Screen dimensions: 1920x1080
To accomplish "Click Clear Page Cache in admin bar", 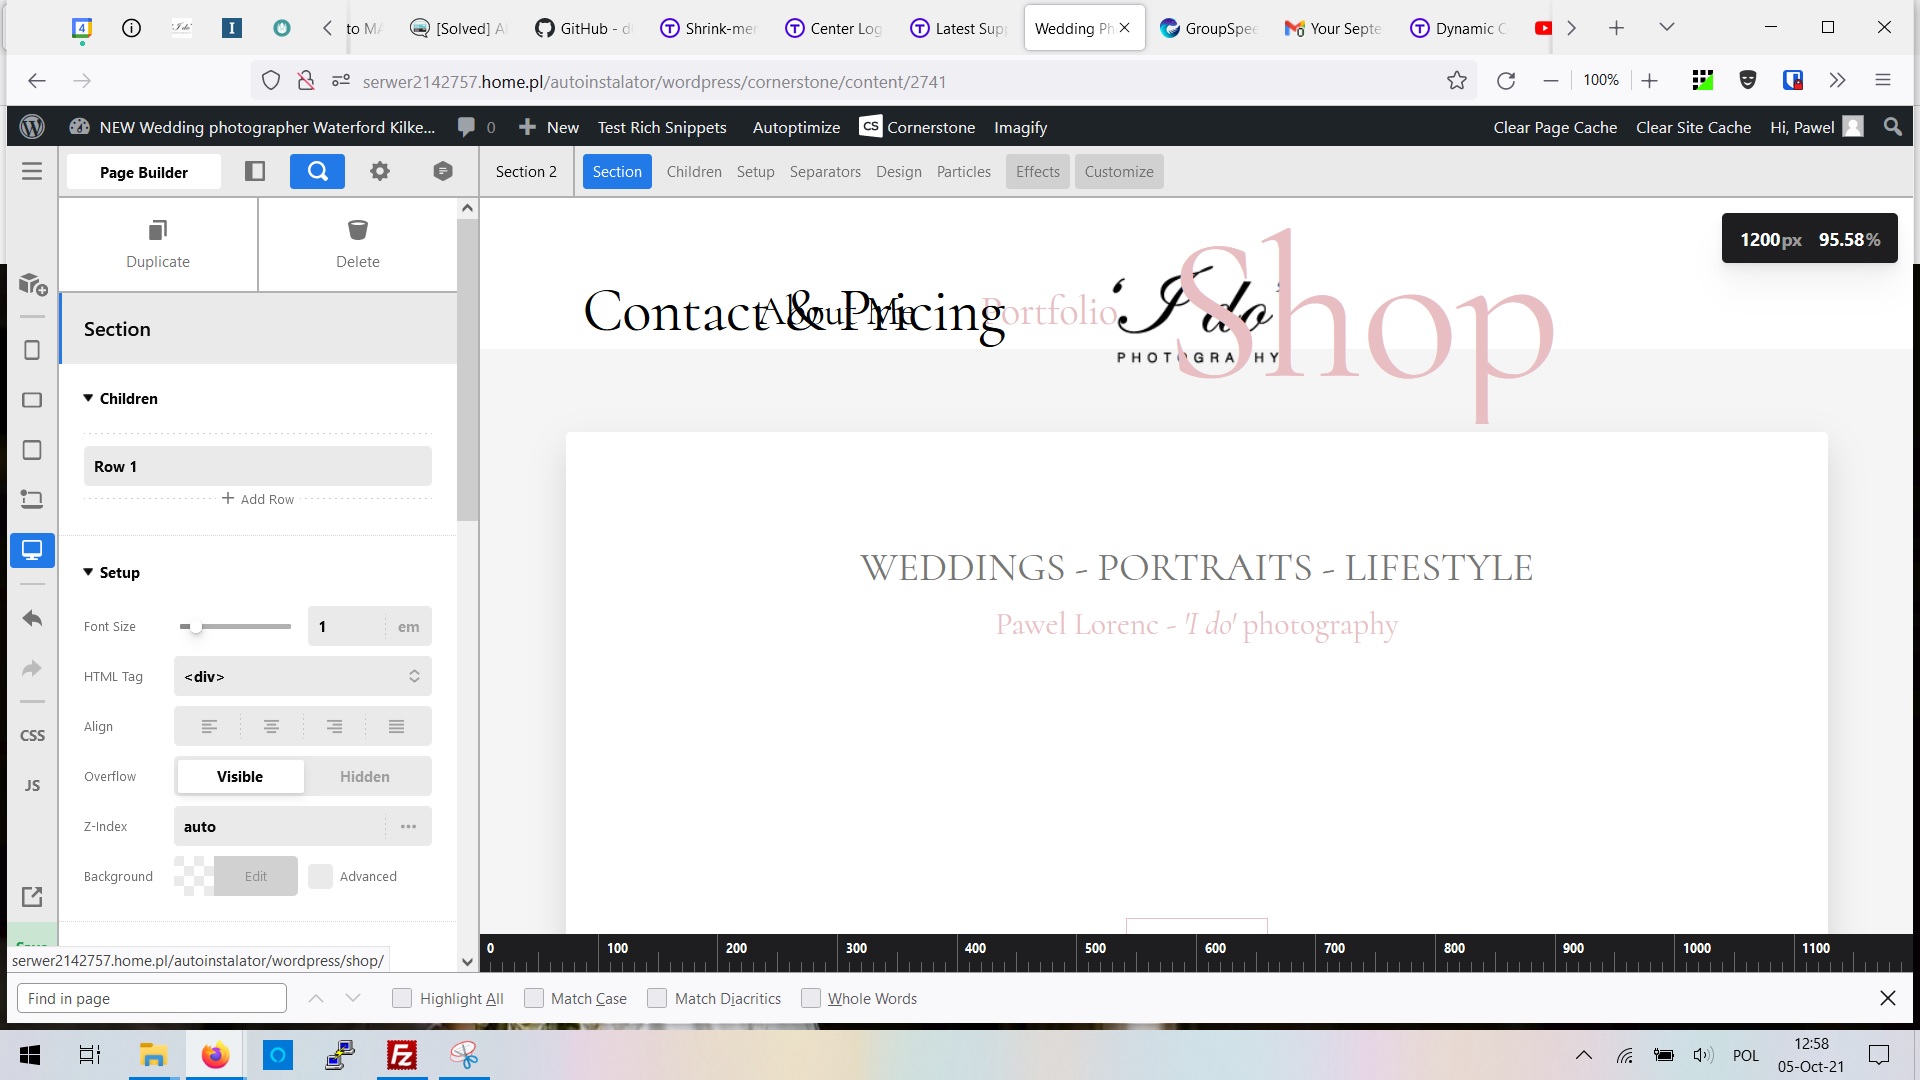I will pyautogui.click(x=1554, y=127).
